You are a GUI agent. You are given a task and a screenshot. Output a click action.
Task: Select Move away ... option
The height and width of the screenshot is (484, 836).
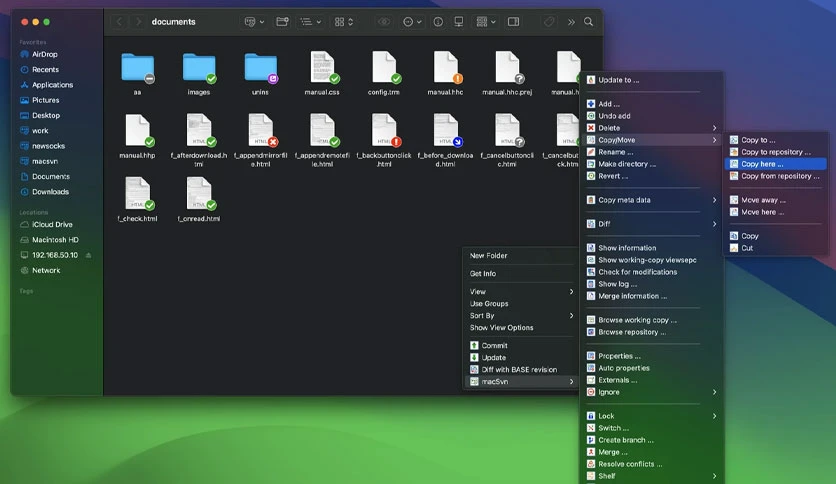776,200
